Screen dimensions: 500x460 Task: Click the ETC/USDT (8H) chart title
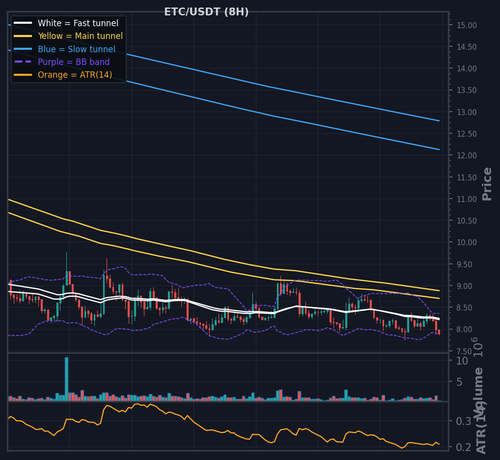point(206,12)
